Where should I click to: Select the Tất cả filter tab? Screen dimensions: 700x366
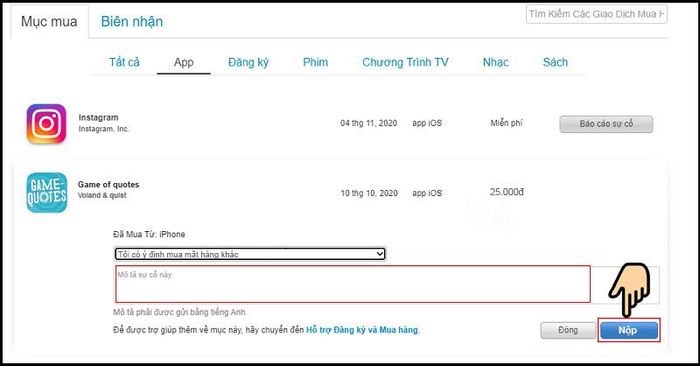[x=124, y=62]
